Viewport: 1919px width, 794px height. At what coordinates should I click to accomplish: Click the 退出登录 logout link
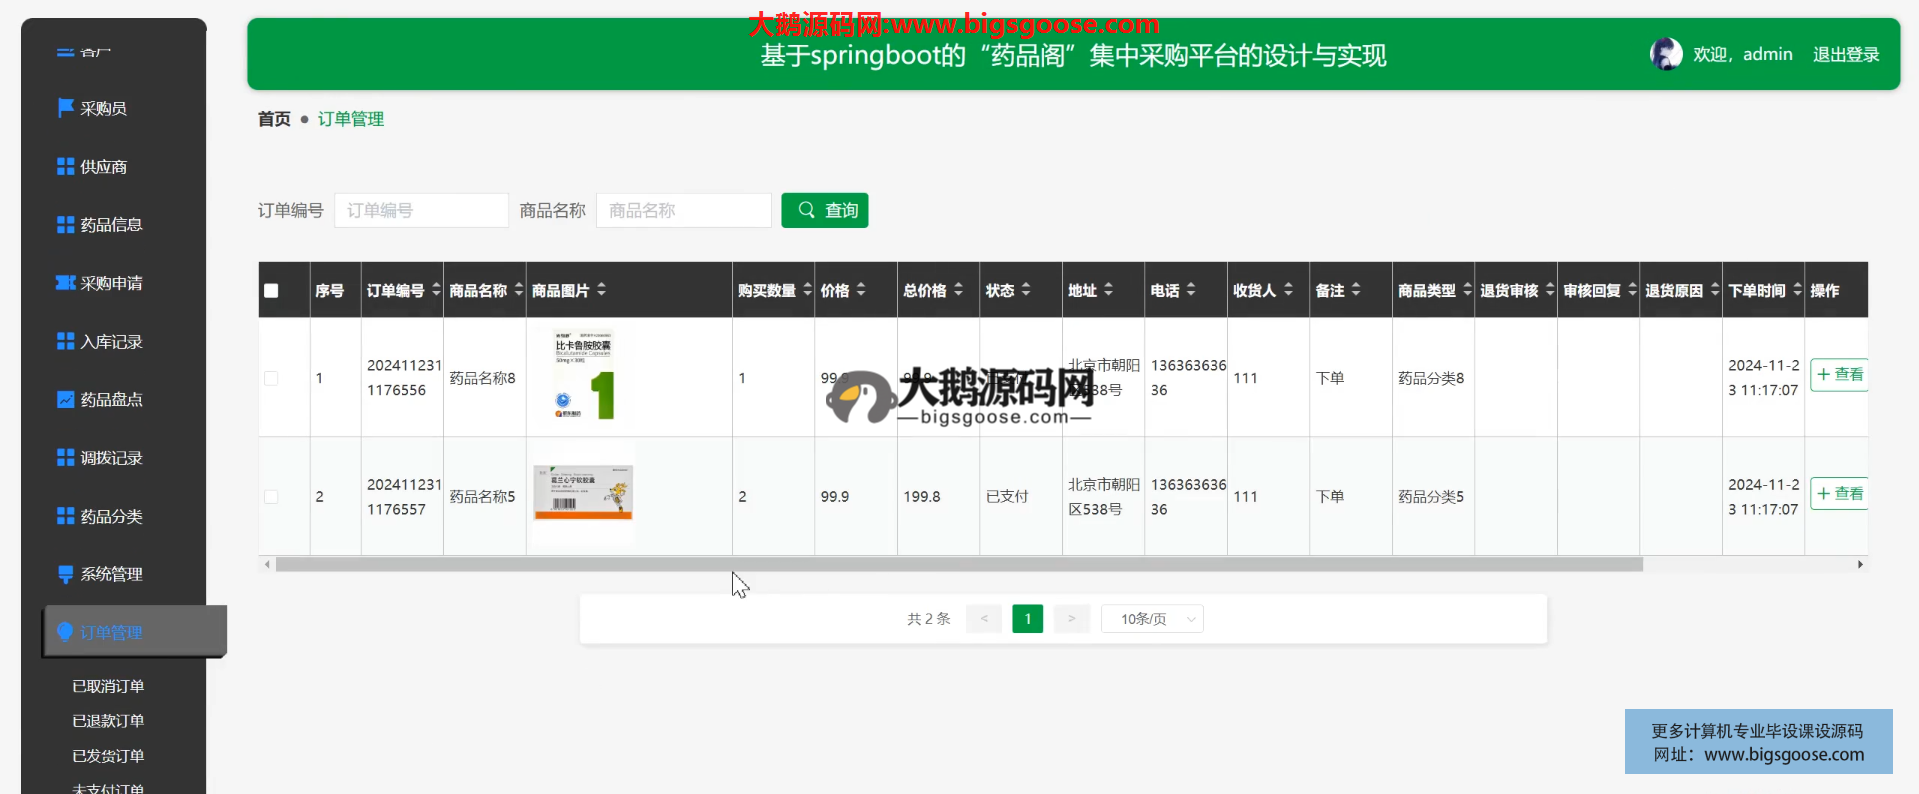[x=1845, y=55]
